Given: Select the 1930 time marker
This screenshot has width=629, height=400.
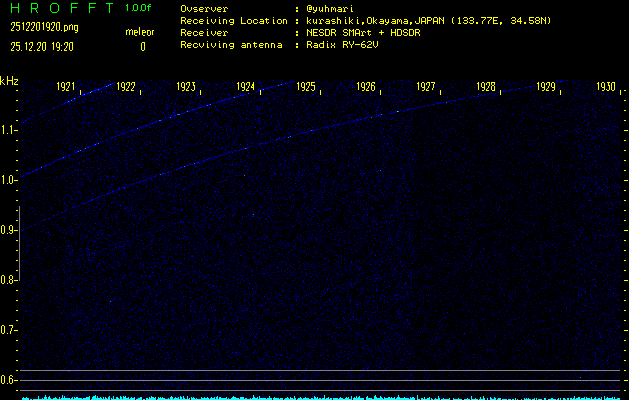Looking at the screenshot, I should 606,88.
